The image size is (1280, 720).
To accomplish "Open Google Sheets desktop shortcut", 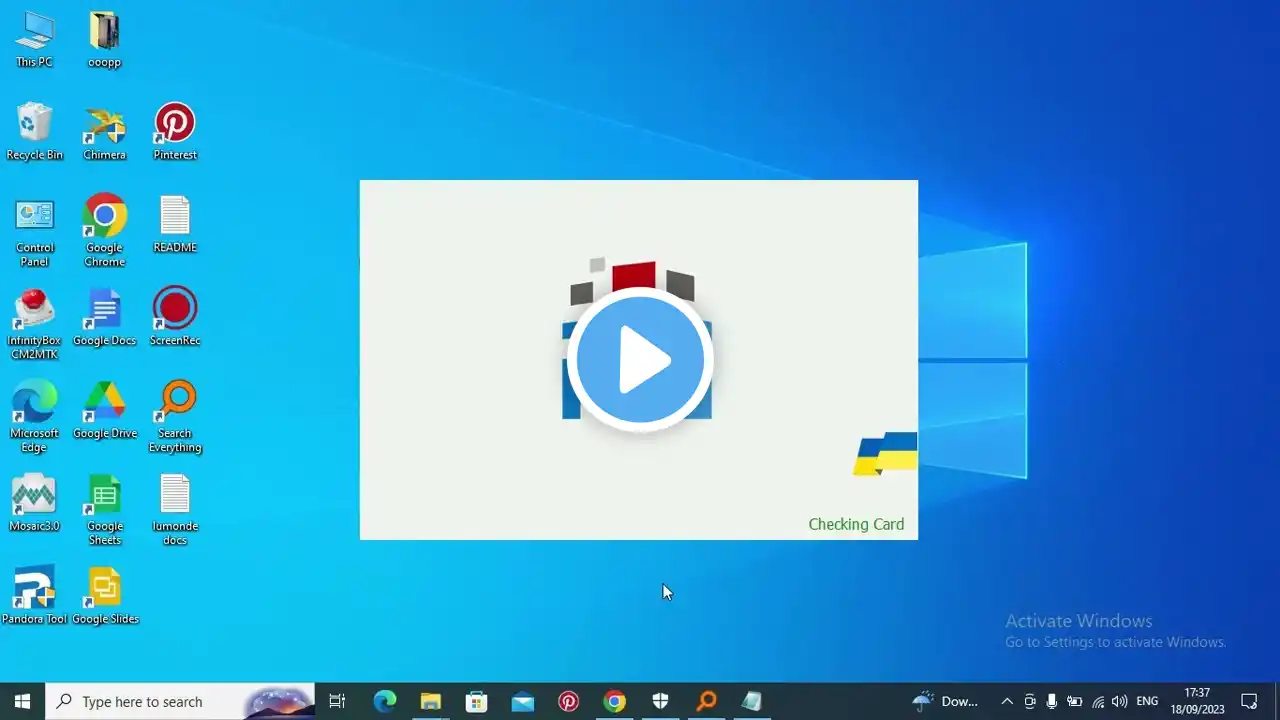I will pos(104,511).
